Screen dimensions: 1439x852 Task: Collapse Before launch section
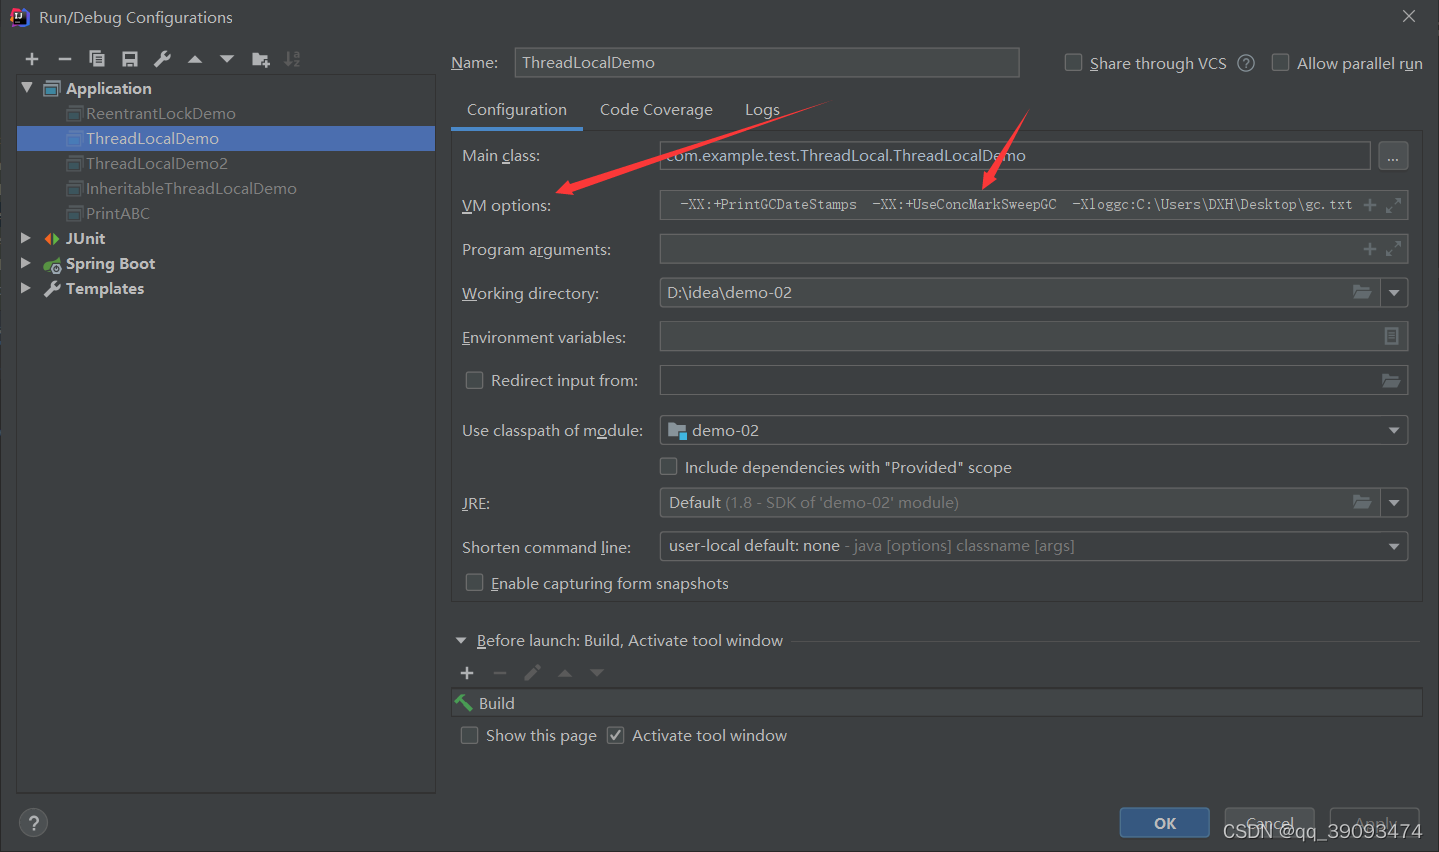tap(461, 641)
